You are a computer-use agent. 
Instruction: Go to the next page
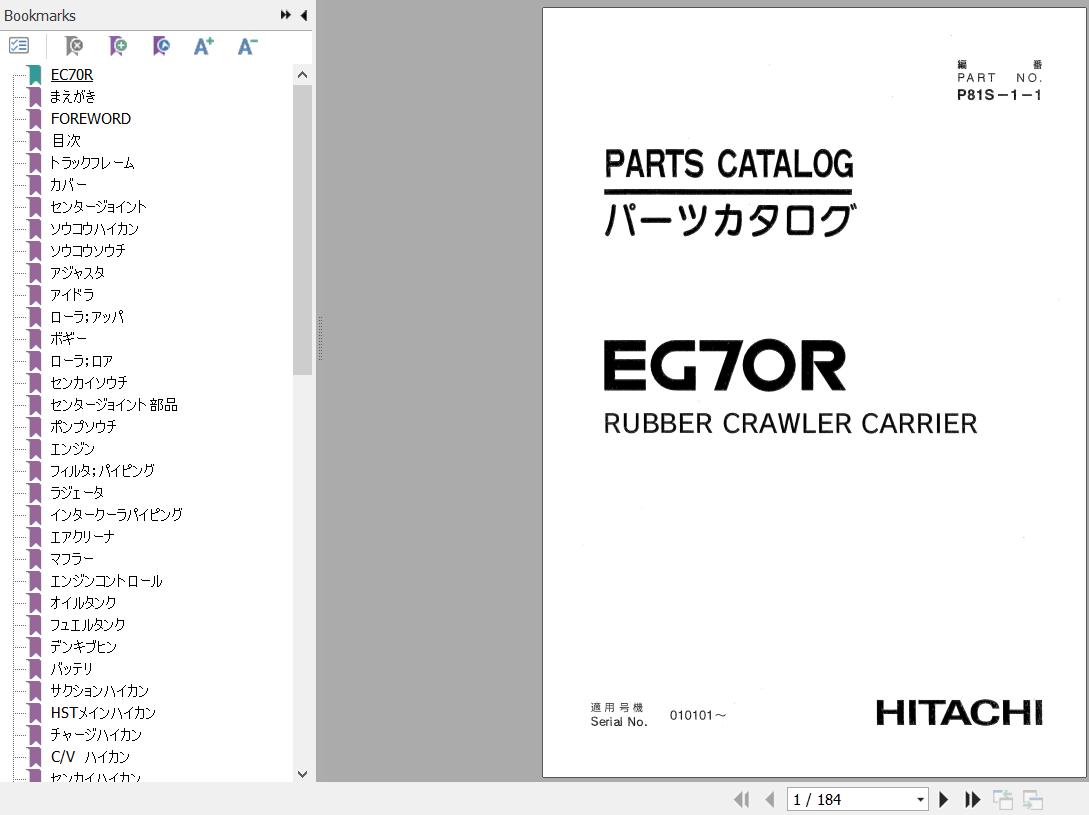[x=943, y=800]
